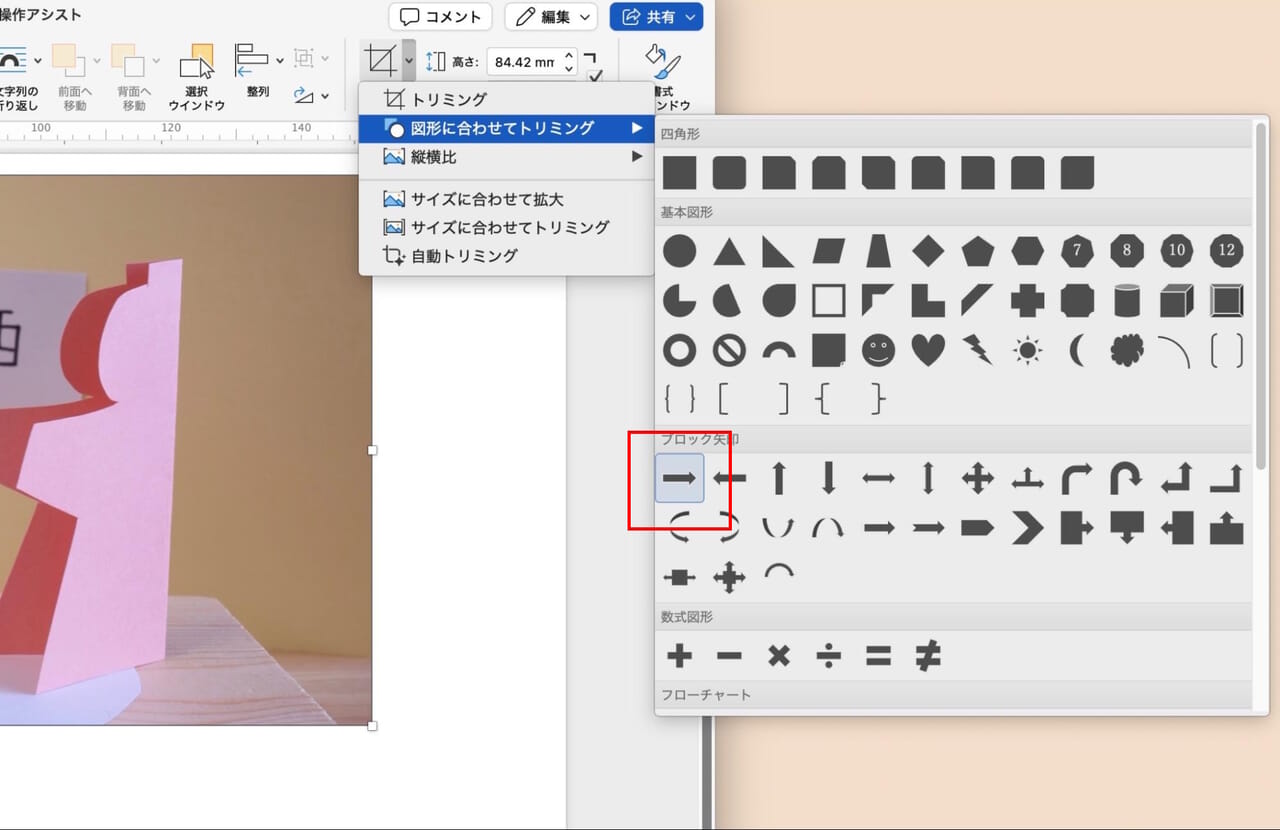Increment height with the stepper arrow
The width and height of the screenshot is (1280, 830).
(x=567, y=56)
